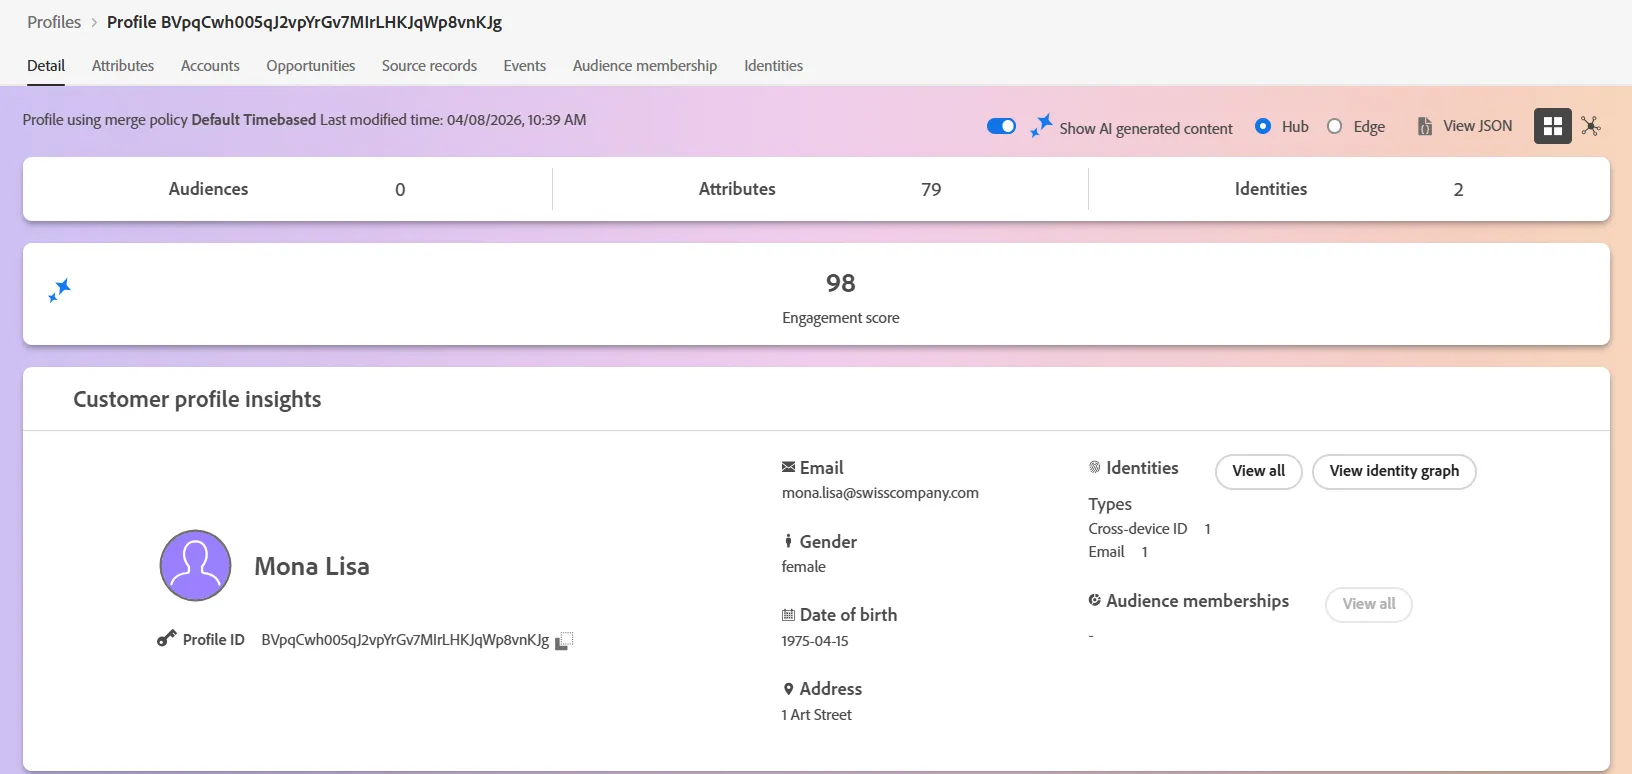Click the Mona Lisa name text

(312, 566)
